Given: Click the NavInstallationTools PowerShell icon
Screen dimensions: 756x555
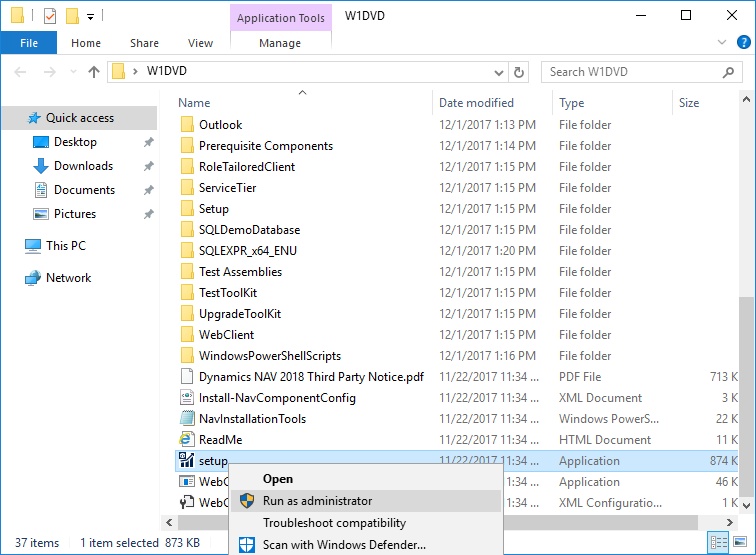Looking at the screenshot, I should point(187,419).
